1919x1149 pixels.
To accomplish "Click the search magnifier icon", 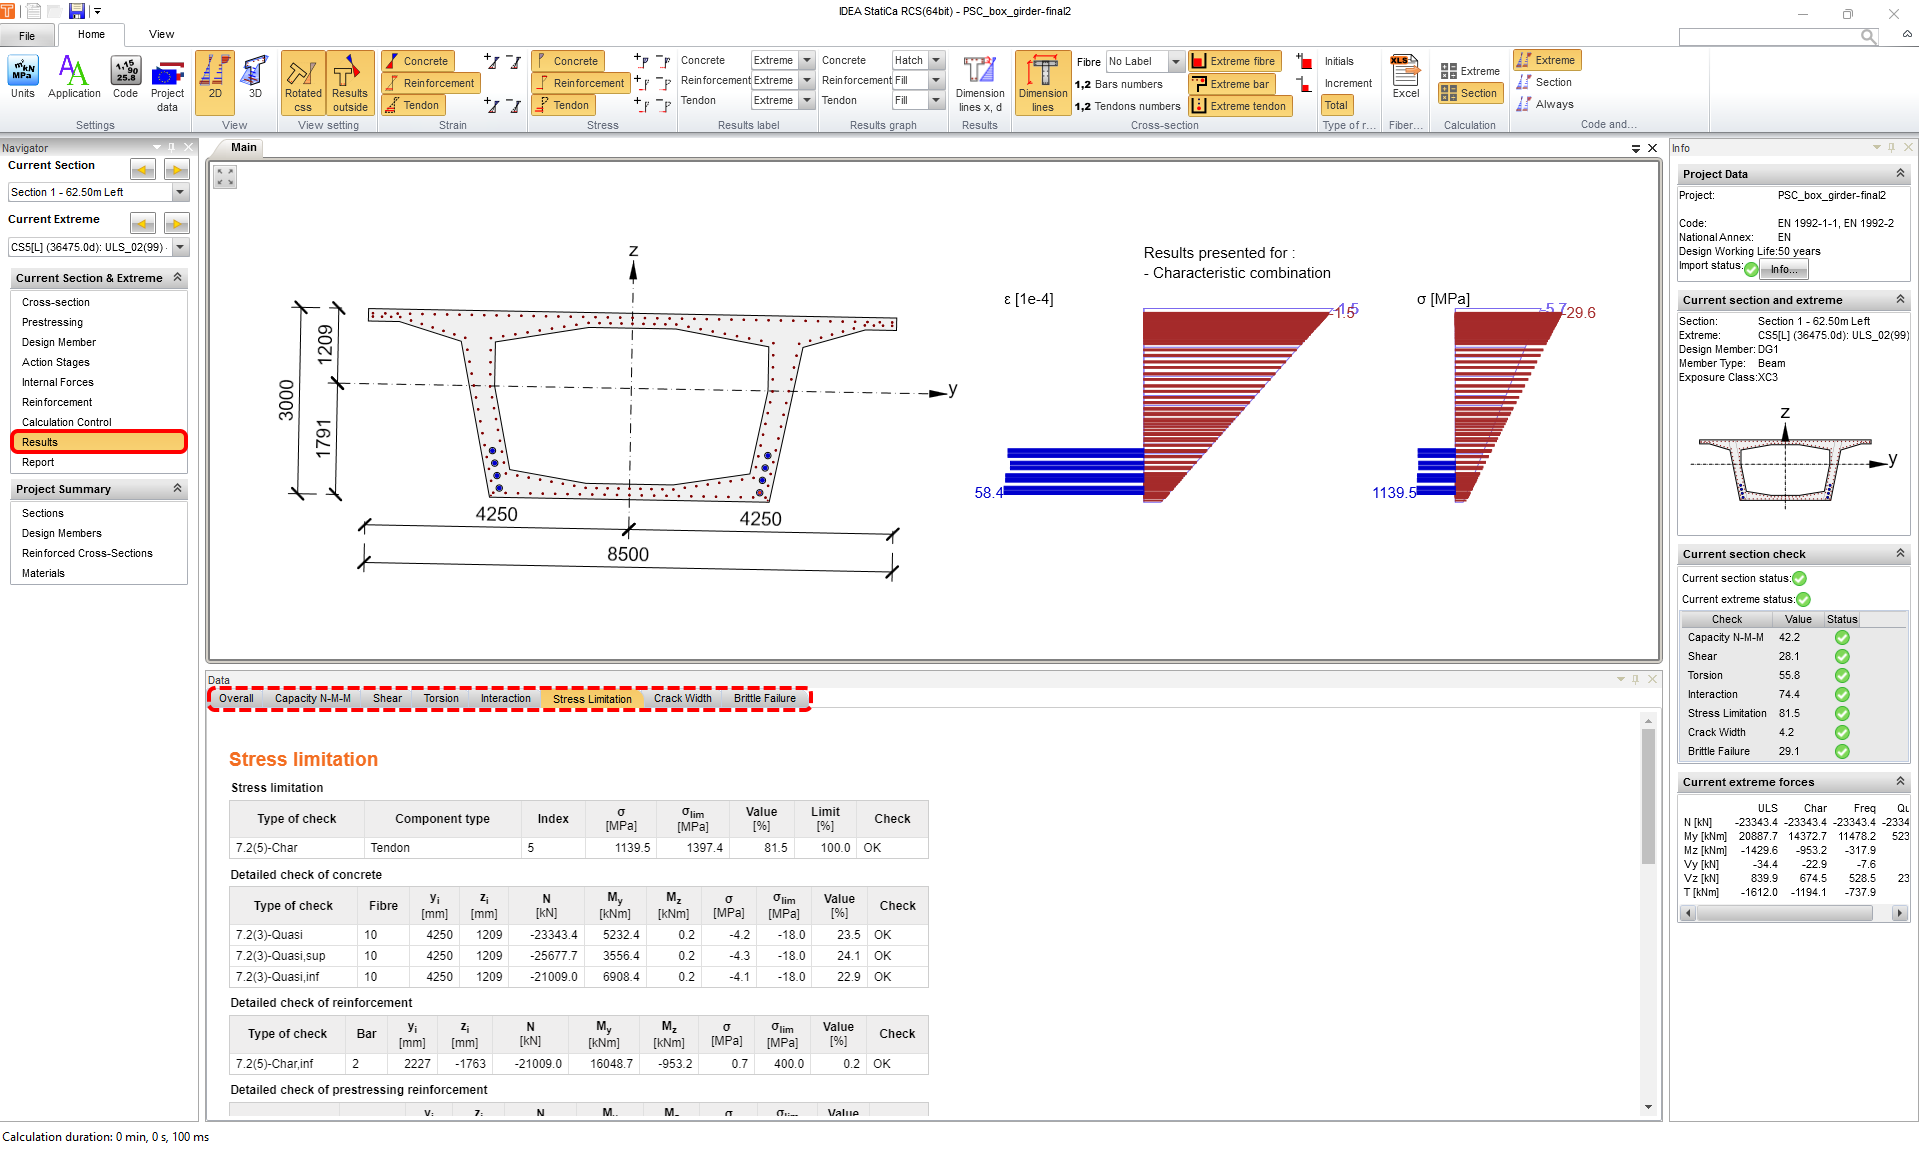I will click(x=1868, y=37).
